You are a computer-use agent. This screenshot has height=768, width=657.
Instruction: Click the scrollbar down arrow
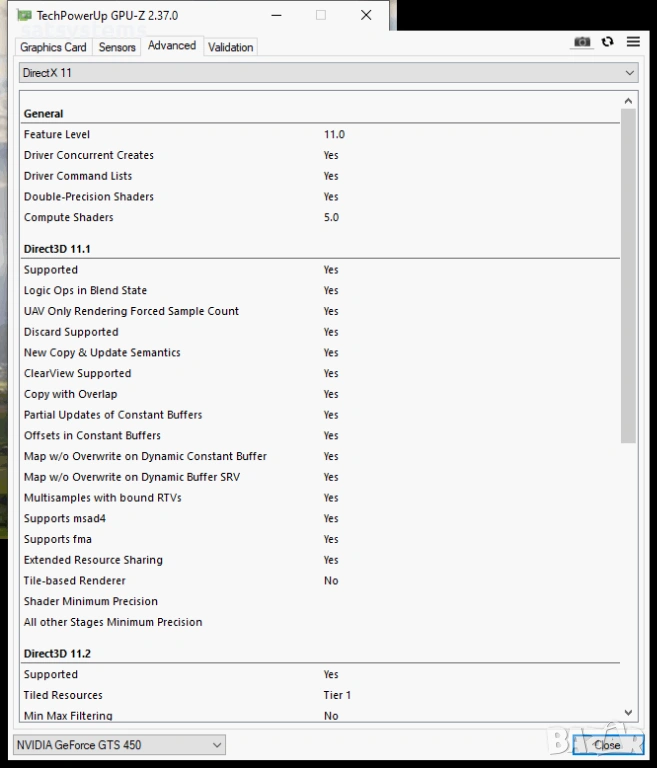pos(628,712)
